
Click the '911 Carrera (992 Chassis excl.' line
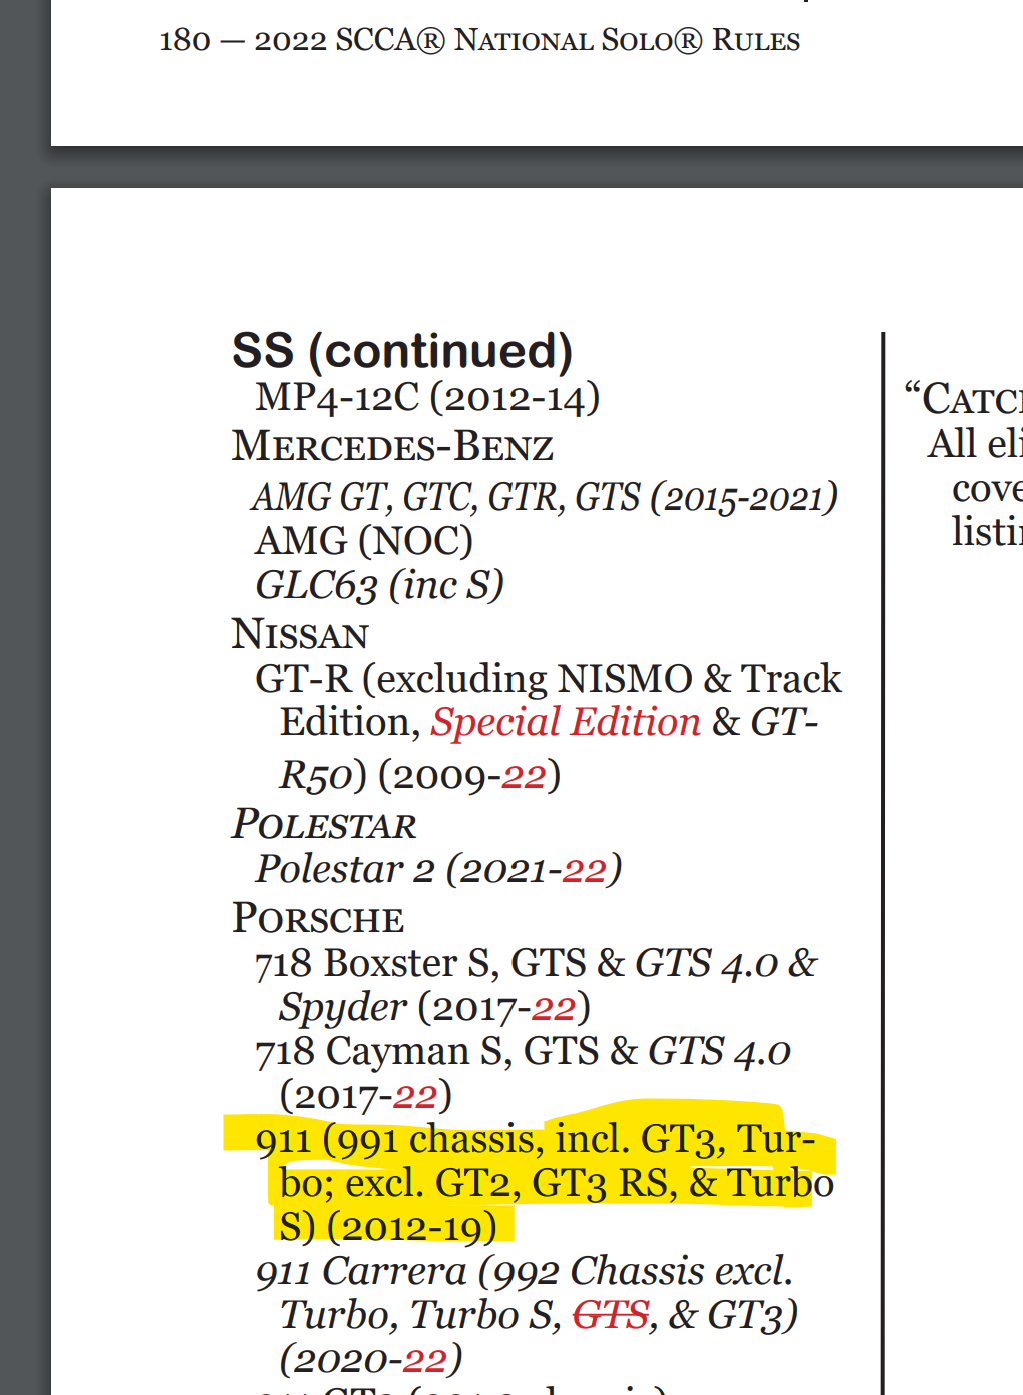(x=524, y=1271)
